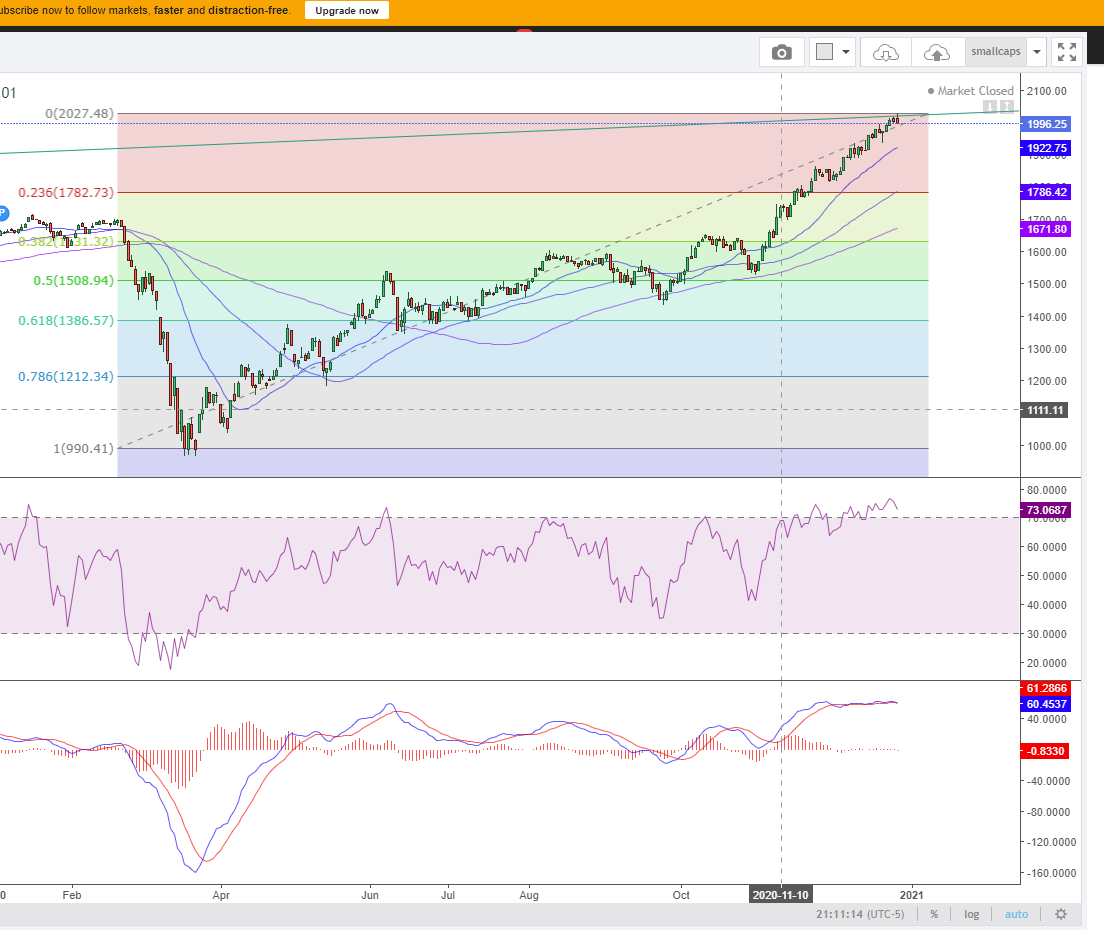Viewport: 1104px width, 930px height.
Task: Click the blue circular marker on chart's left edge
Action: pyautogui.click(x=3, y=213)
